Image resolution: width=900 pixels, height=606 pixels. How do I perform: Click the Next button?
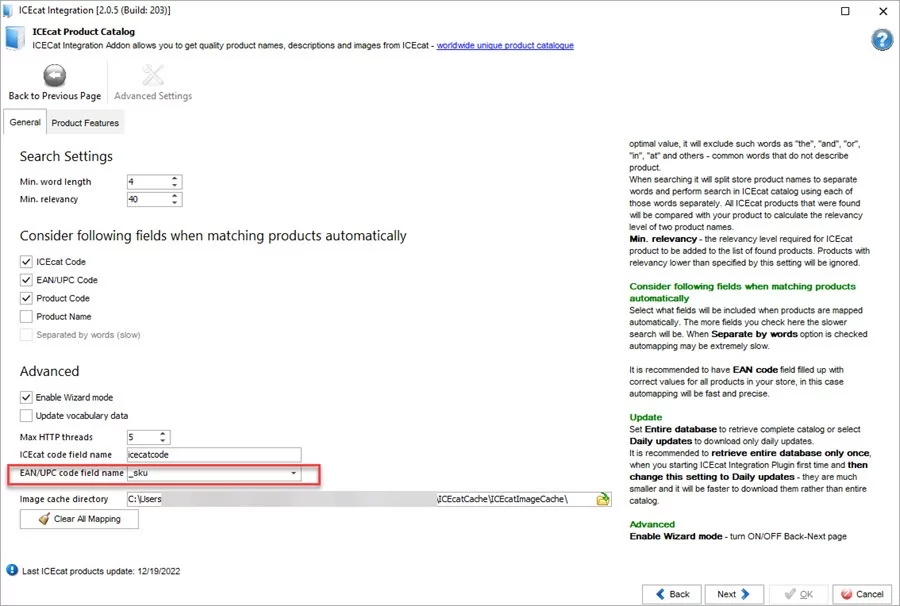pos(734,593)
